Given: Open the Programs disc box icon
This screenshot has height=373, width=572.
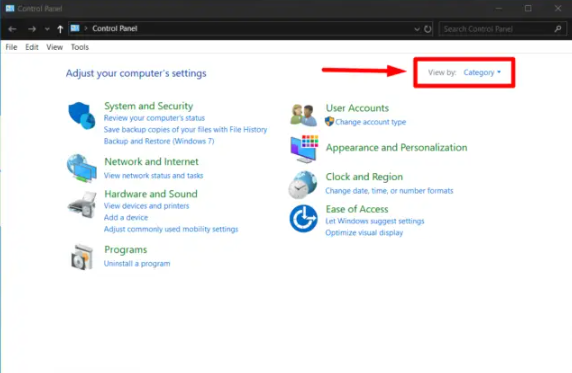Looking at the screenshot, I should [82, 257].
